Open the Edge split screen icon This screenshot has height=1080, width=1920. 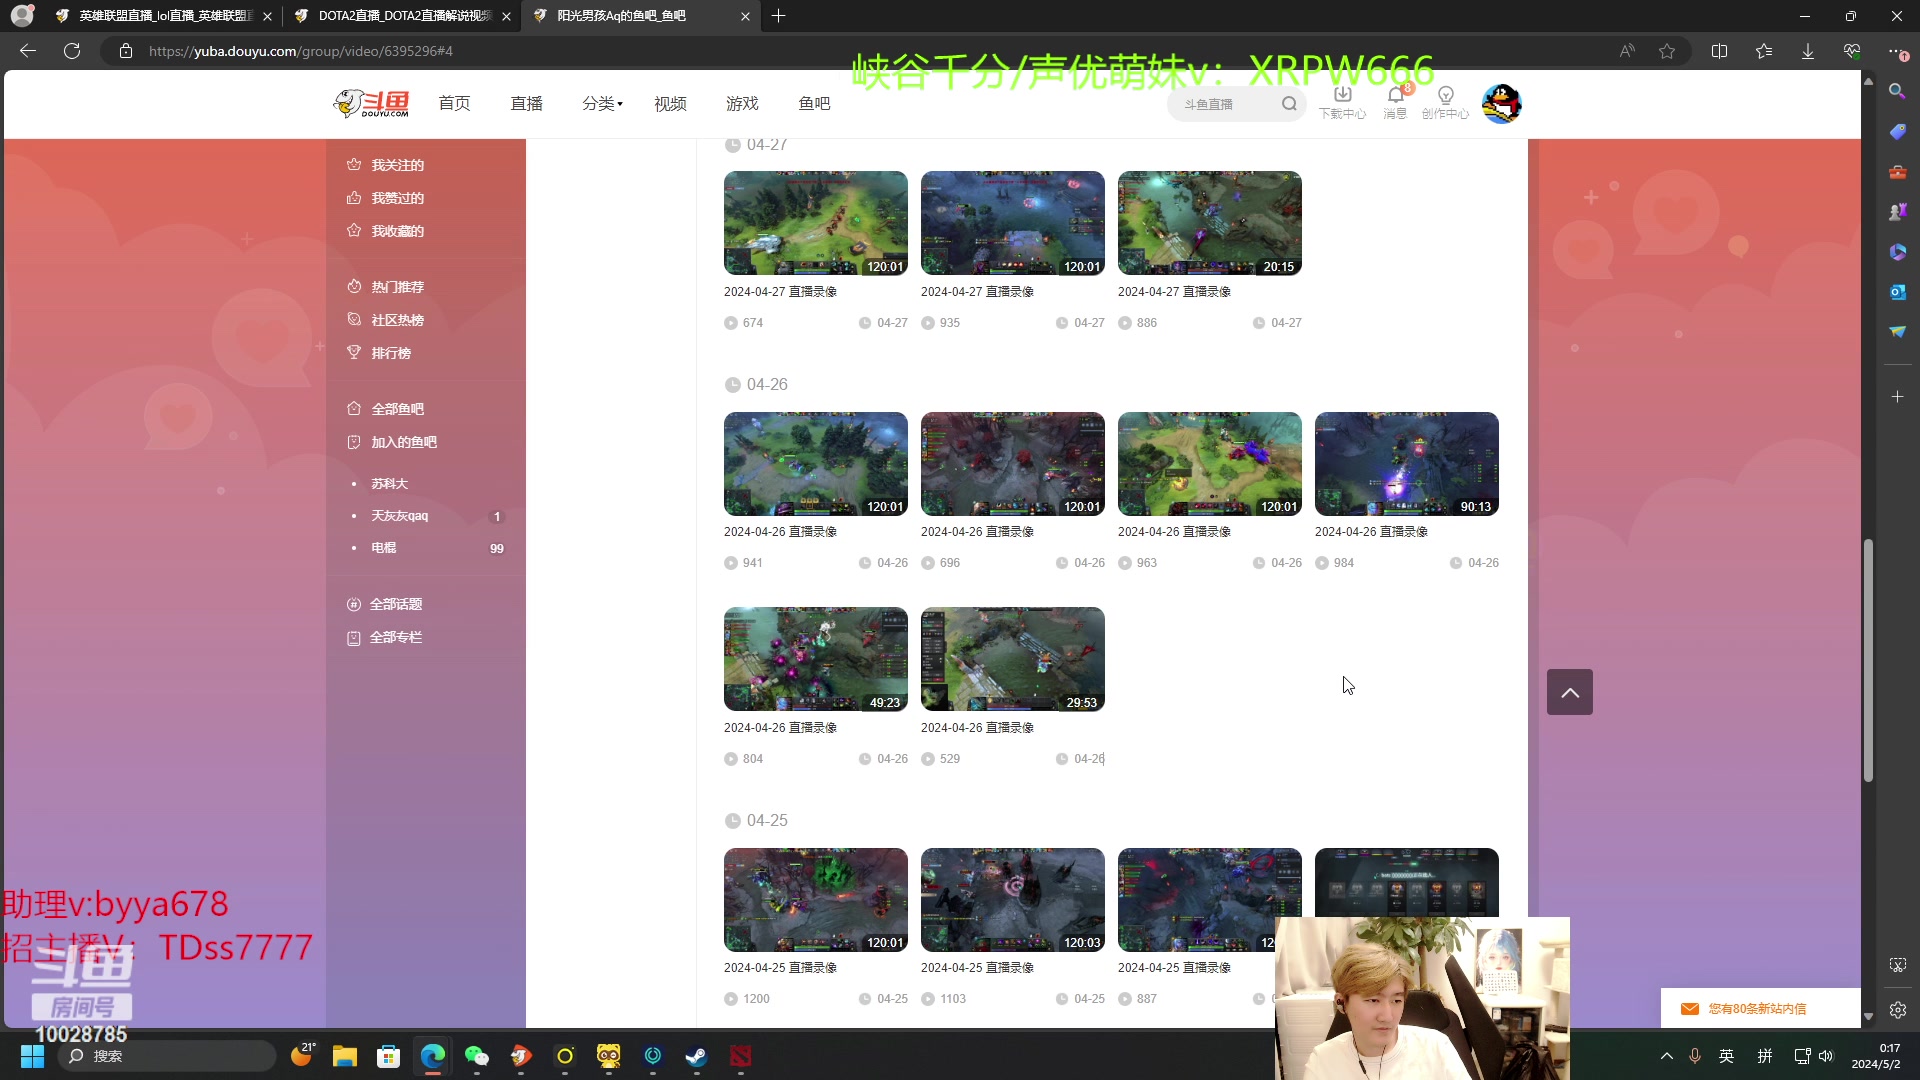1720,51
